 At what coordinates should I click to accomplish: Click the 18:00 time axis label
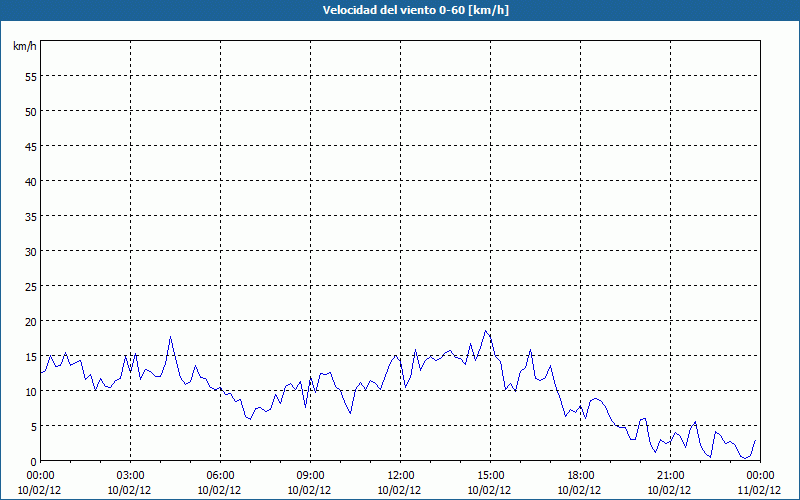click(581, 476)
